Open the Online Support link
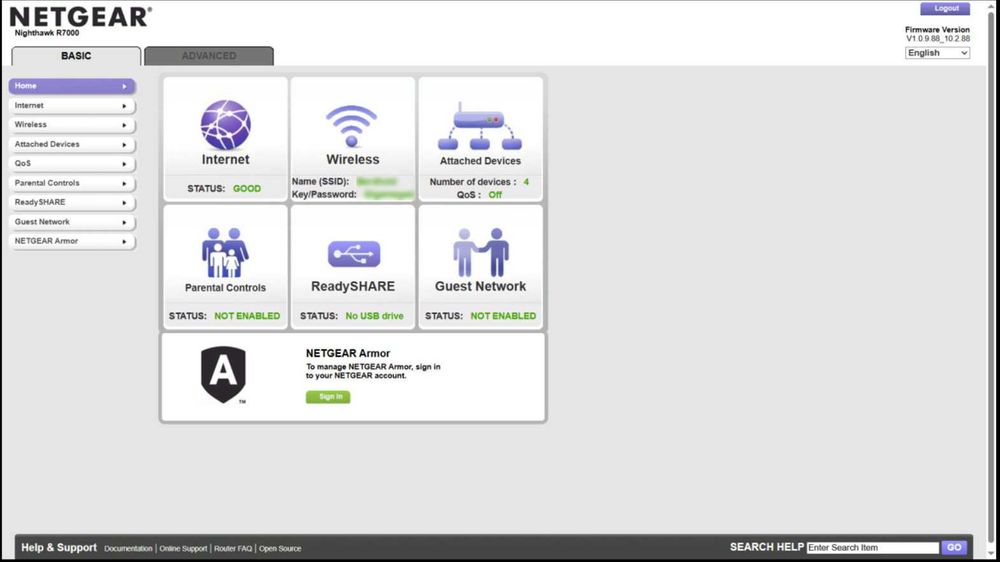1000x562 pixels. point(183,549)
